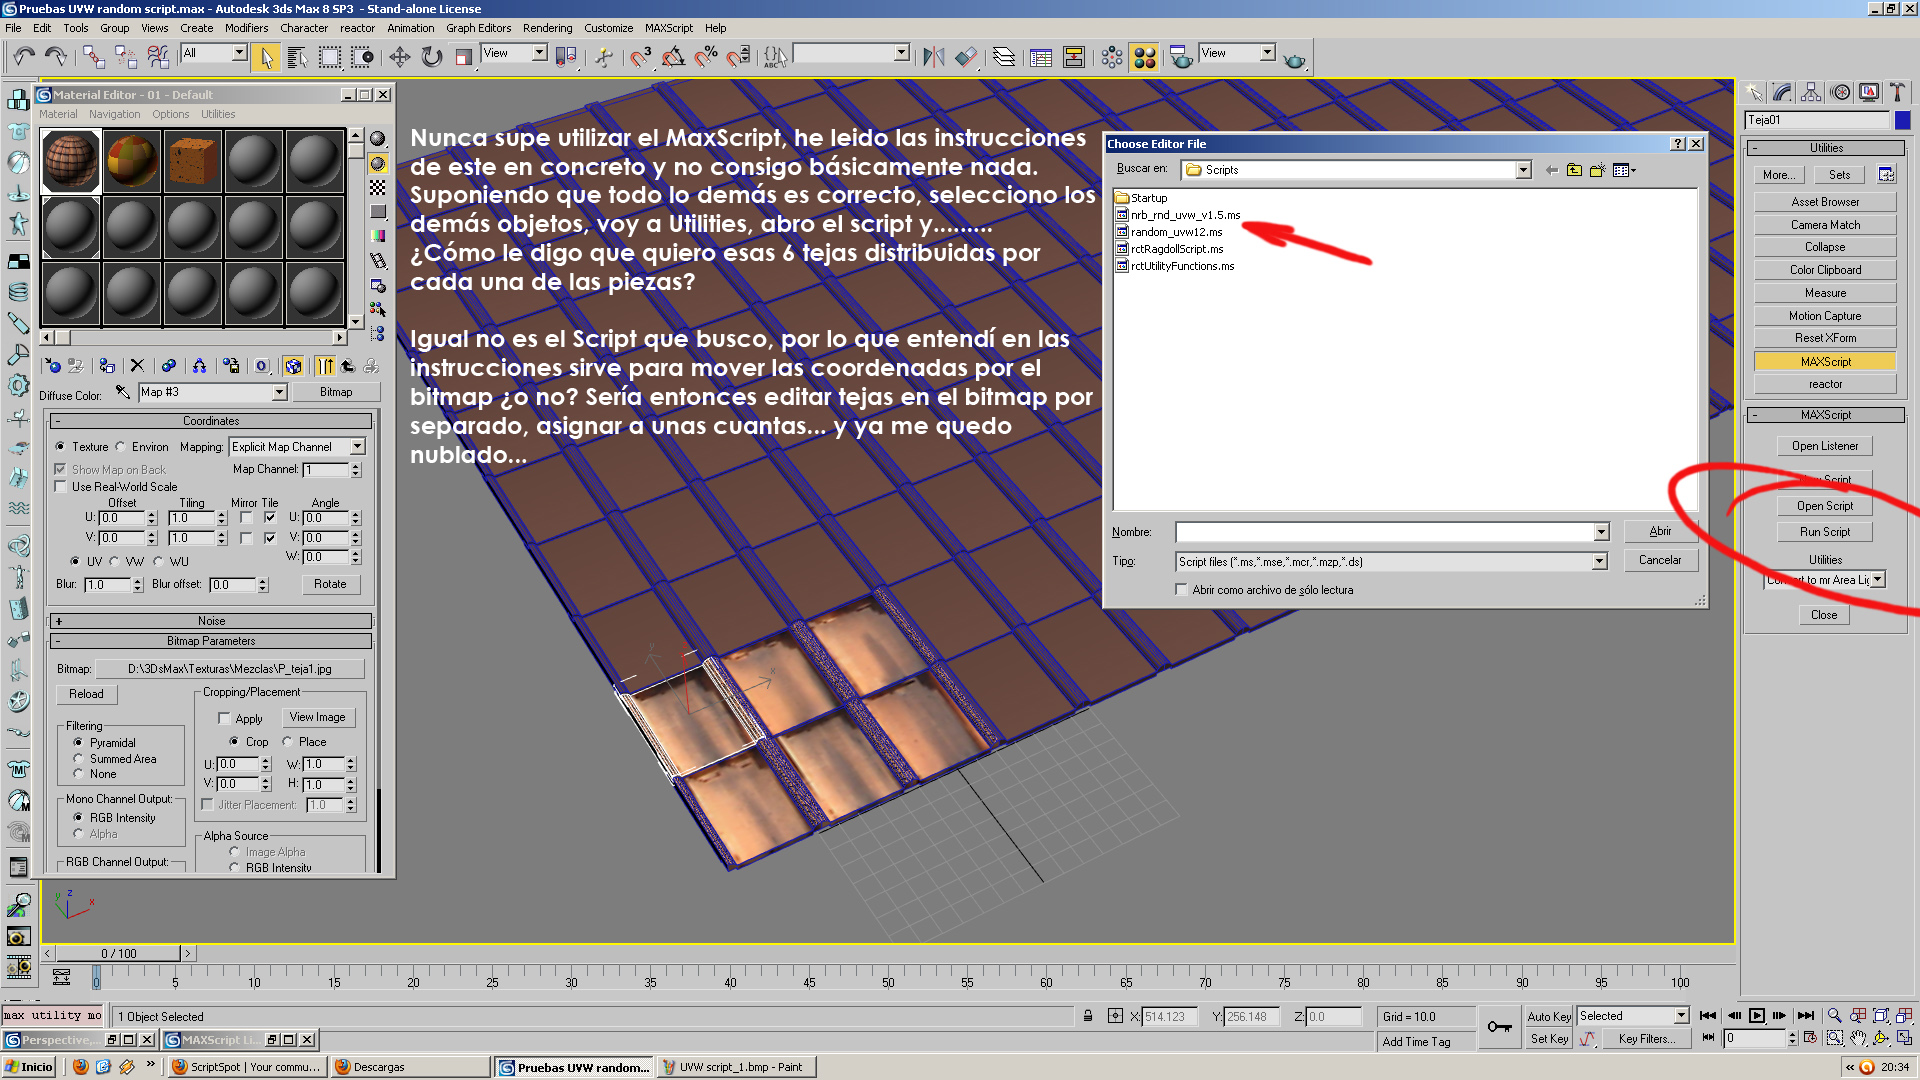
Task: Open the MAXScript menu in menu bar
Action: coord(668,28)
